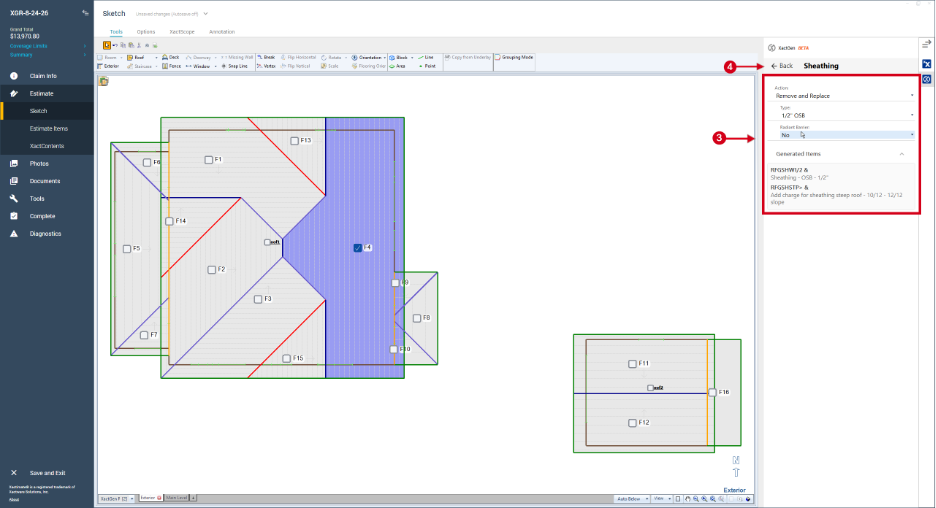Collapse the Generated Items section
Screen dimensions: 936x508
point(902,154)
